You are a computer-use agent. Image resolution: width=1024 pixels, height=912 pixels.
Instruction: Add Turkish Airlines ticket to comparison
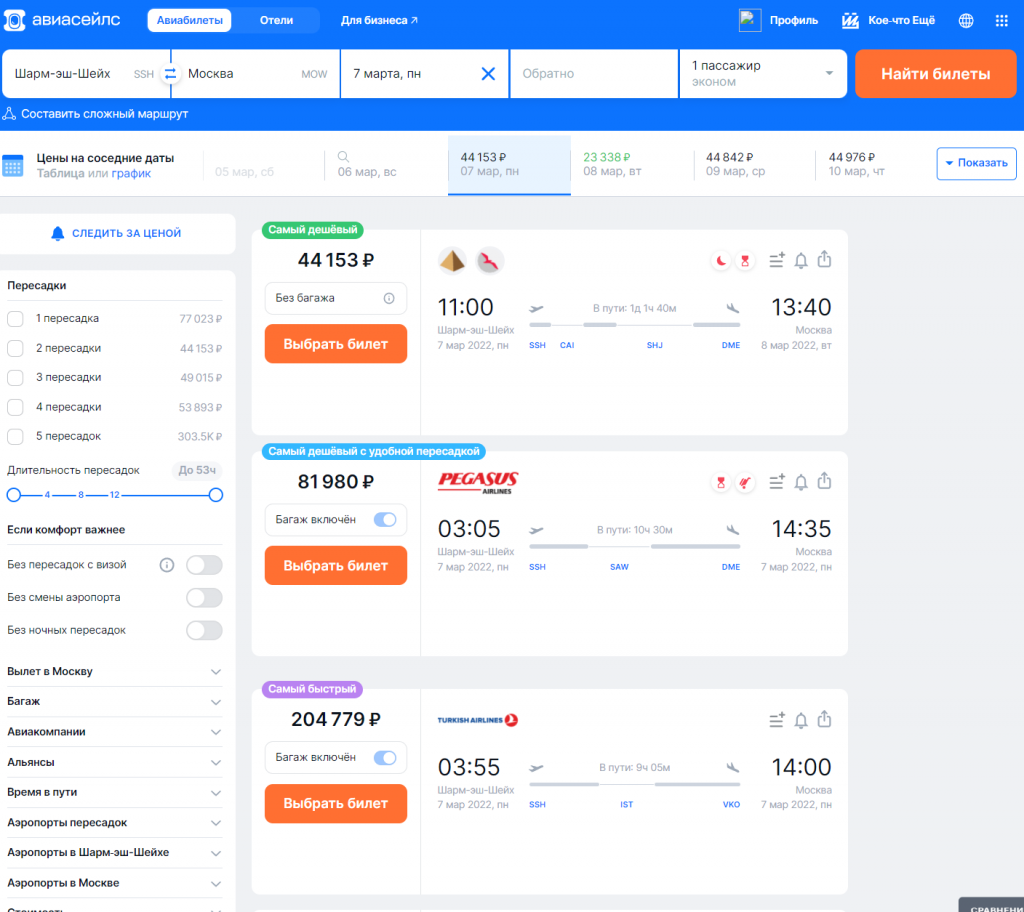click(x=776, y=719)
